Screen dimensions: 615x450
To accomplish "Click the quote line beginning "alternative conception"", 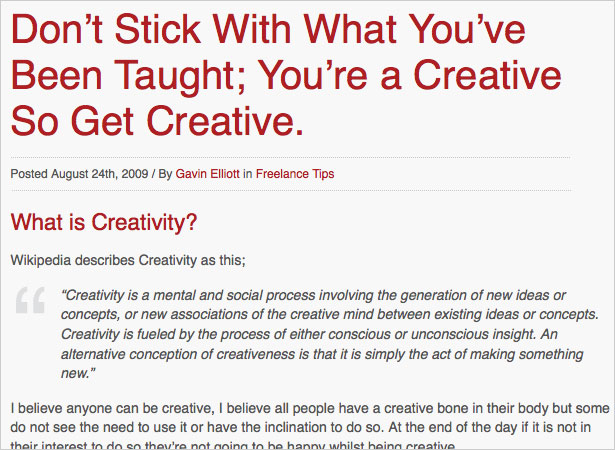I will (x=322, y=354).
